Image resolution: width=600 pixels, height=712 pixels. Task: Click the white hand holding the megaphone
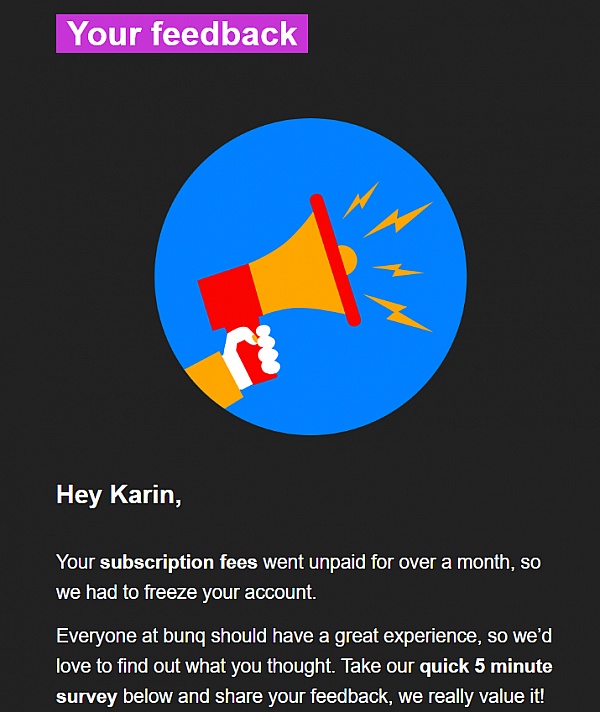(x=251, y=356)
